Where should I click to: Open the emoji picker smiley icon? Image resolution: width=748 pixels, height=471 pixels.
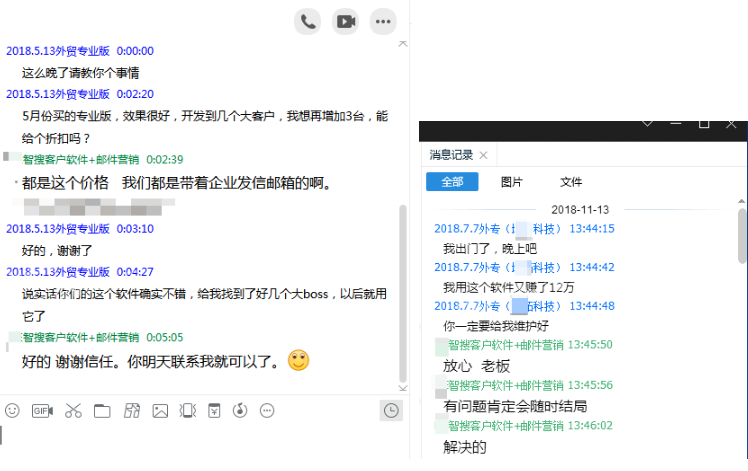(x=12, y=410)
